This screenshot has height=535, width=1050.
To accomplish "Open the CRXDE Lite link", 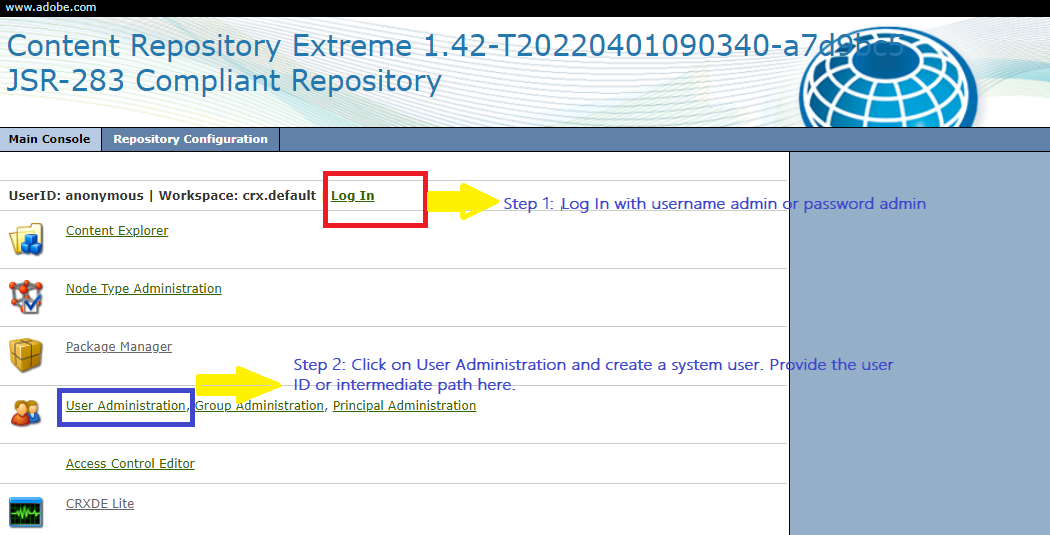I will [x=100, y=504].
